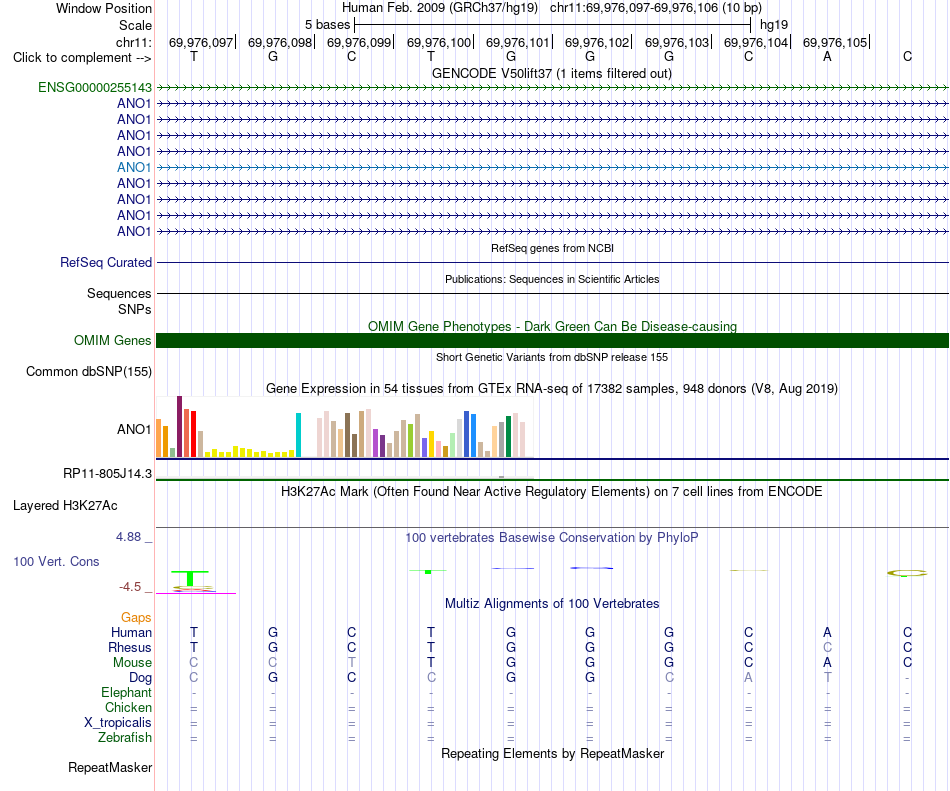Click the olive ring shape in PhyloP track
The width and height of the screenshot is (950, 791).
[907, 573]
